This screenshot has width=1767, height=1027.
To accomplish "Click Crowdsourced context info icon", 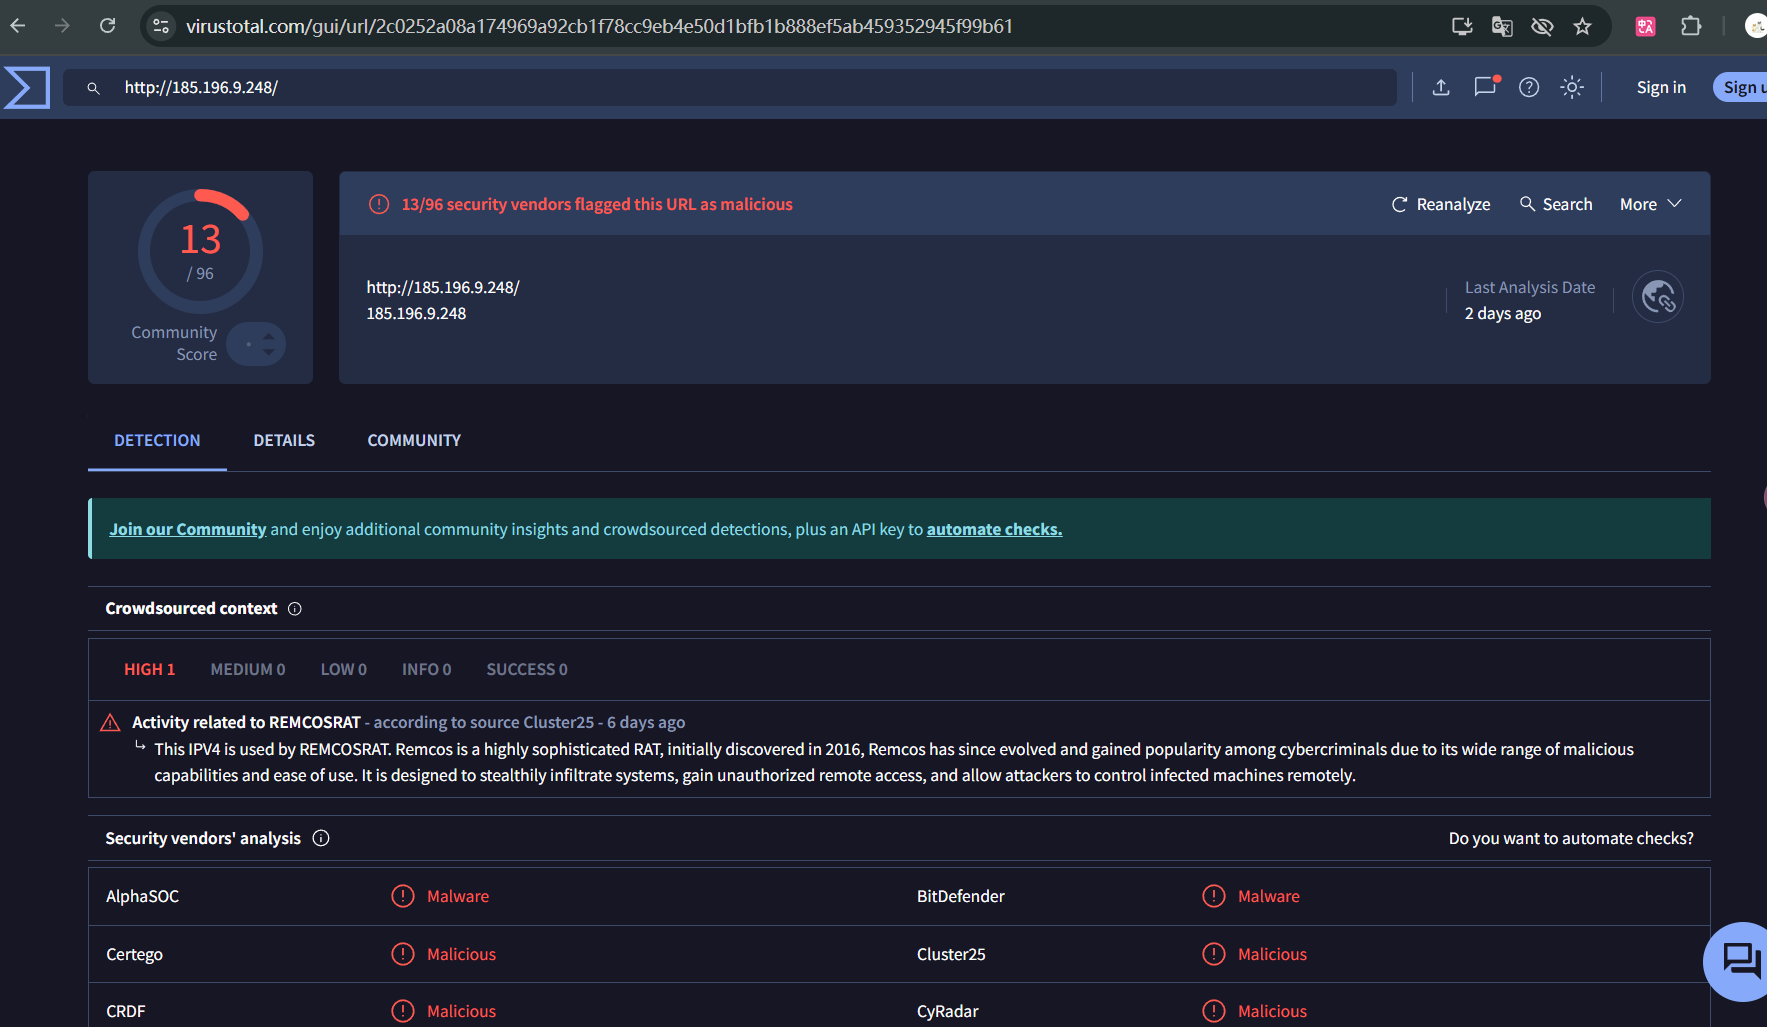I will (295, 609).
